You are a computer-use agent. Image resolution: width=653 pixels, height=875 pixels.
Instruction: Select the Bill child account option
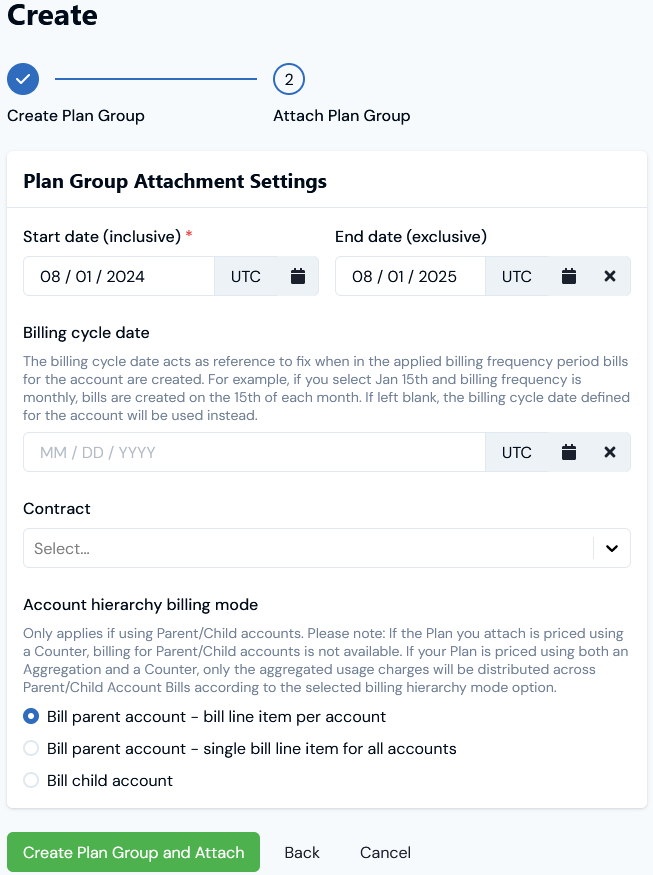[30, 780]
